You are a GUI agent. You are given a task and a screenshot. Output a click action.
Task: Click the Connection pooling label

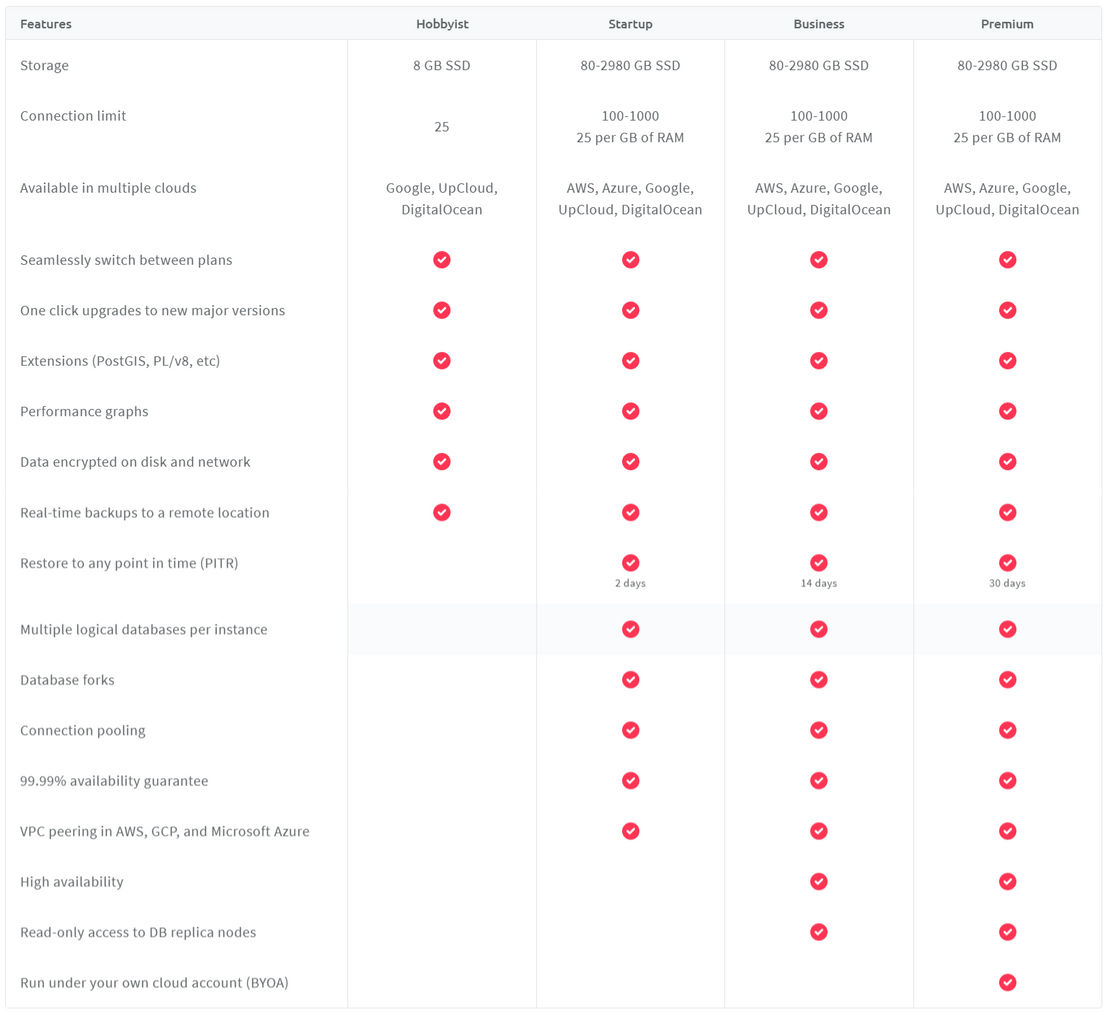(83, 731)
